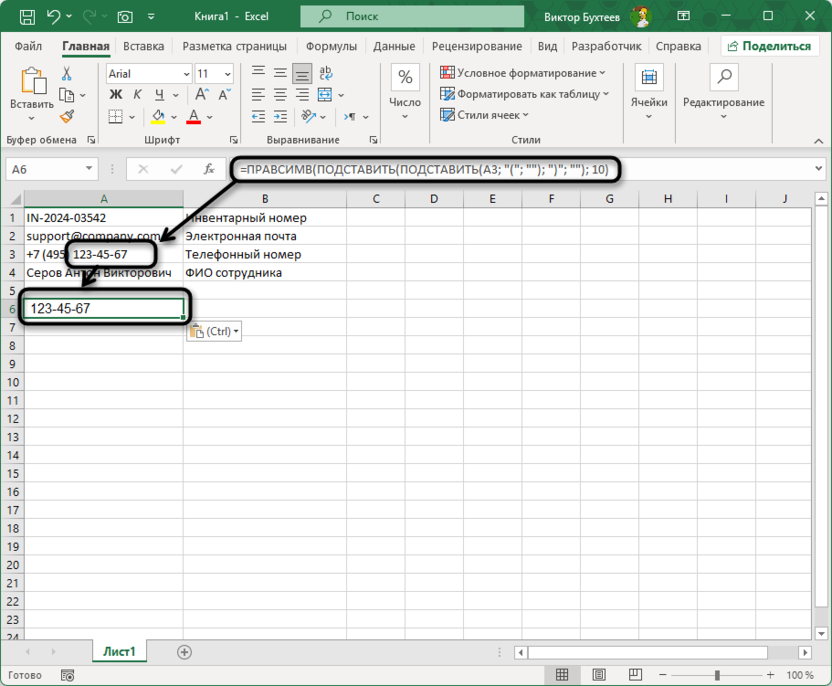
Task: Toggle underline Ч formatting
Action: 155,95
